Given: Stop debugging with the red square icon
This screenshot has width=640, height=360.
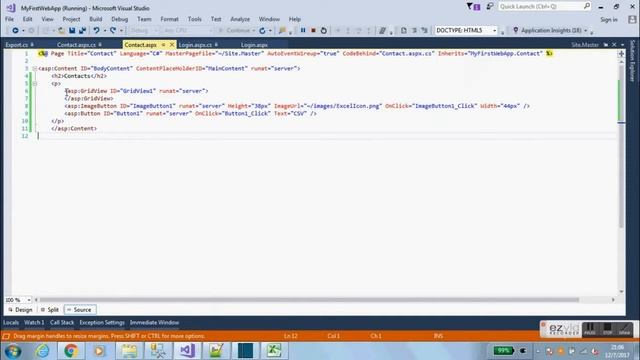Looking at the screenshot, I should pos(313,30).
